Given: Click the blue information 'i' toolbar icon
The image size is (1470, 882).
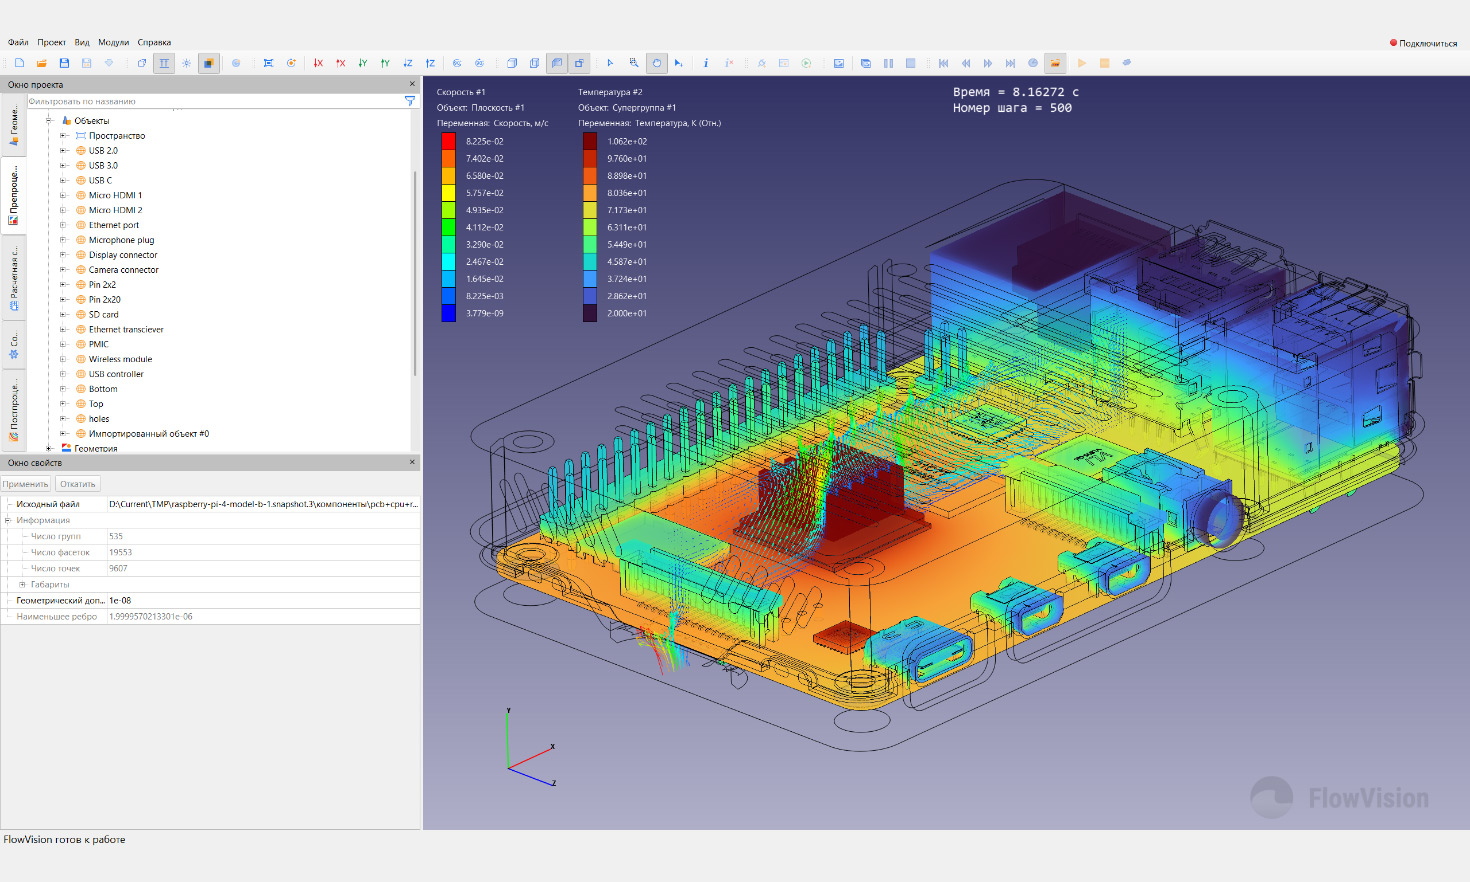Looking at the screenshot, I should pos(706,63).
